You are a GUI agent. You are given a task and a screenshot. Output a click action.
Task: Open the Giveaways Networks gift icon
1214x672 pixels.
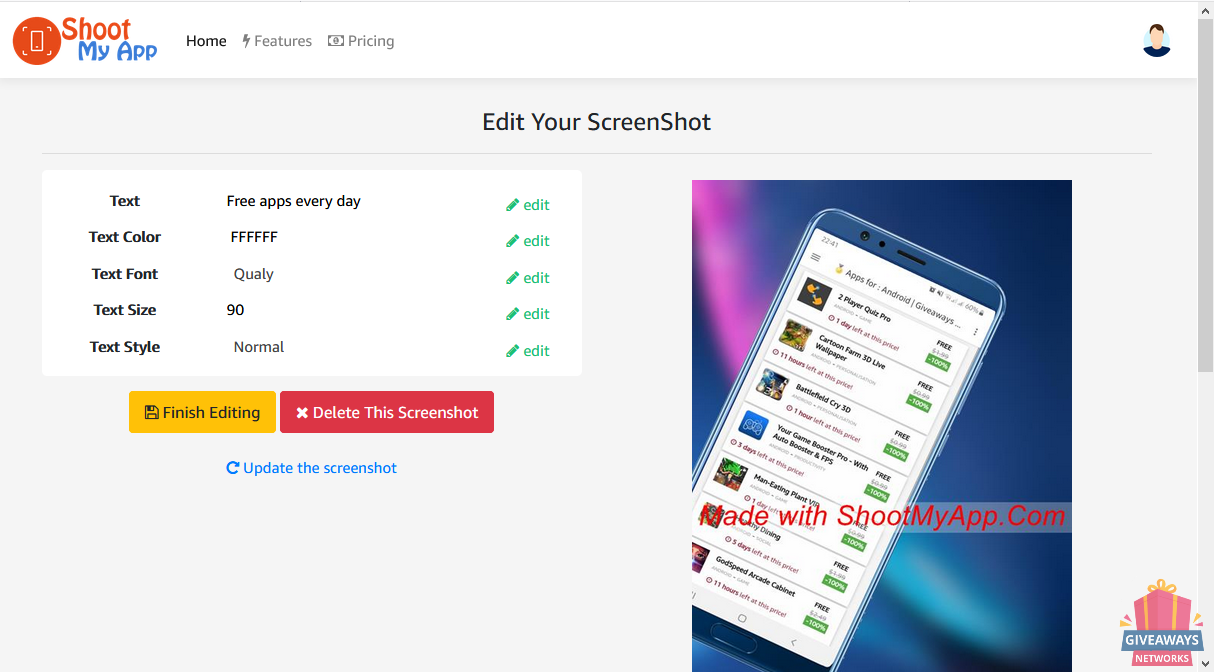(x=1161, y=622)
